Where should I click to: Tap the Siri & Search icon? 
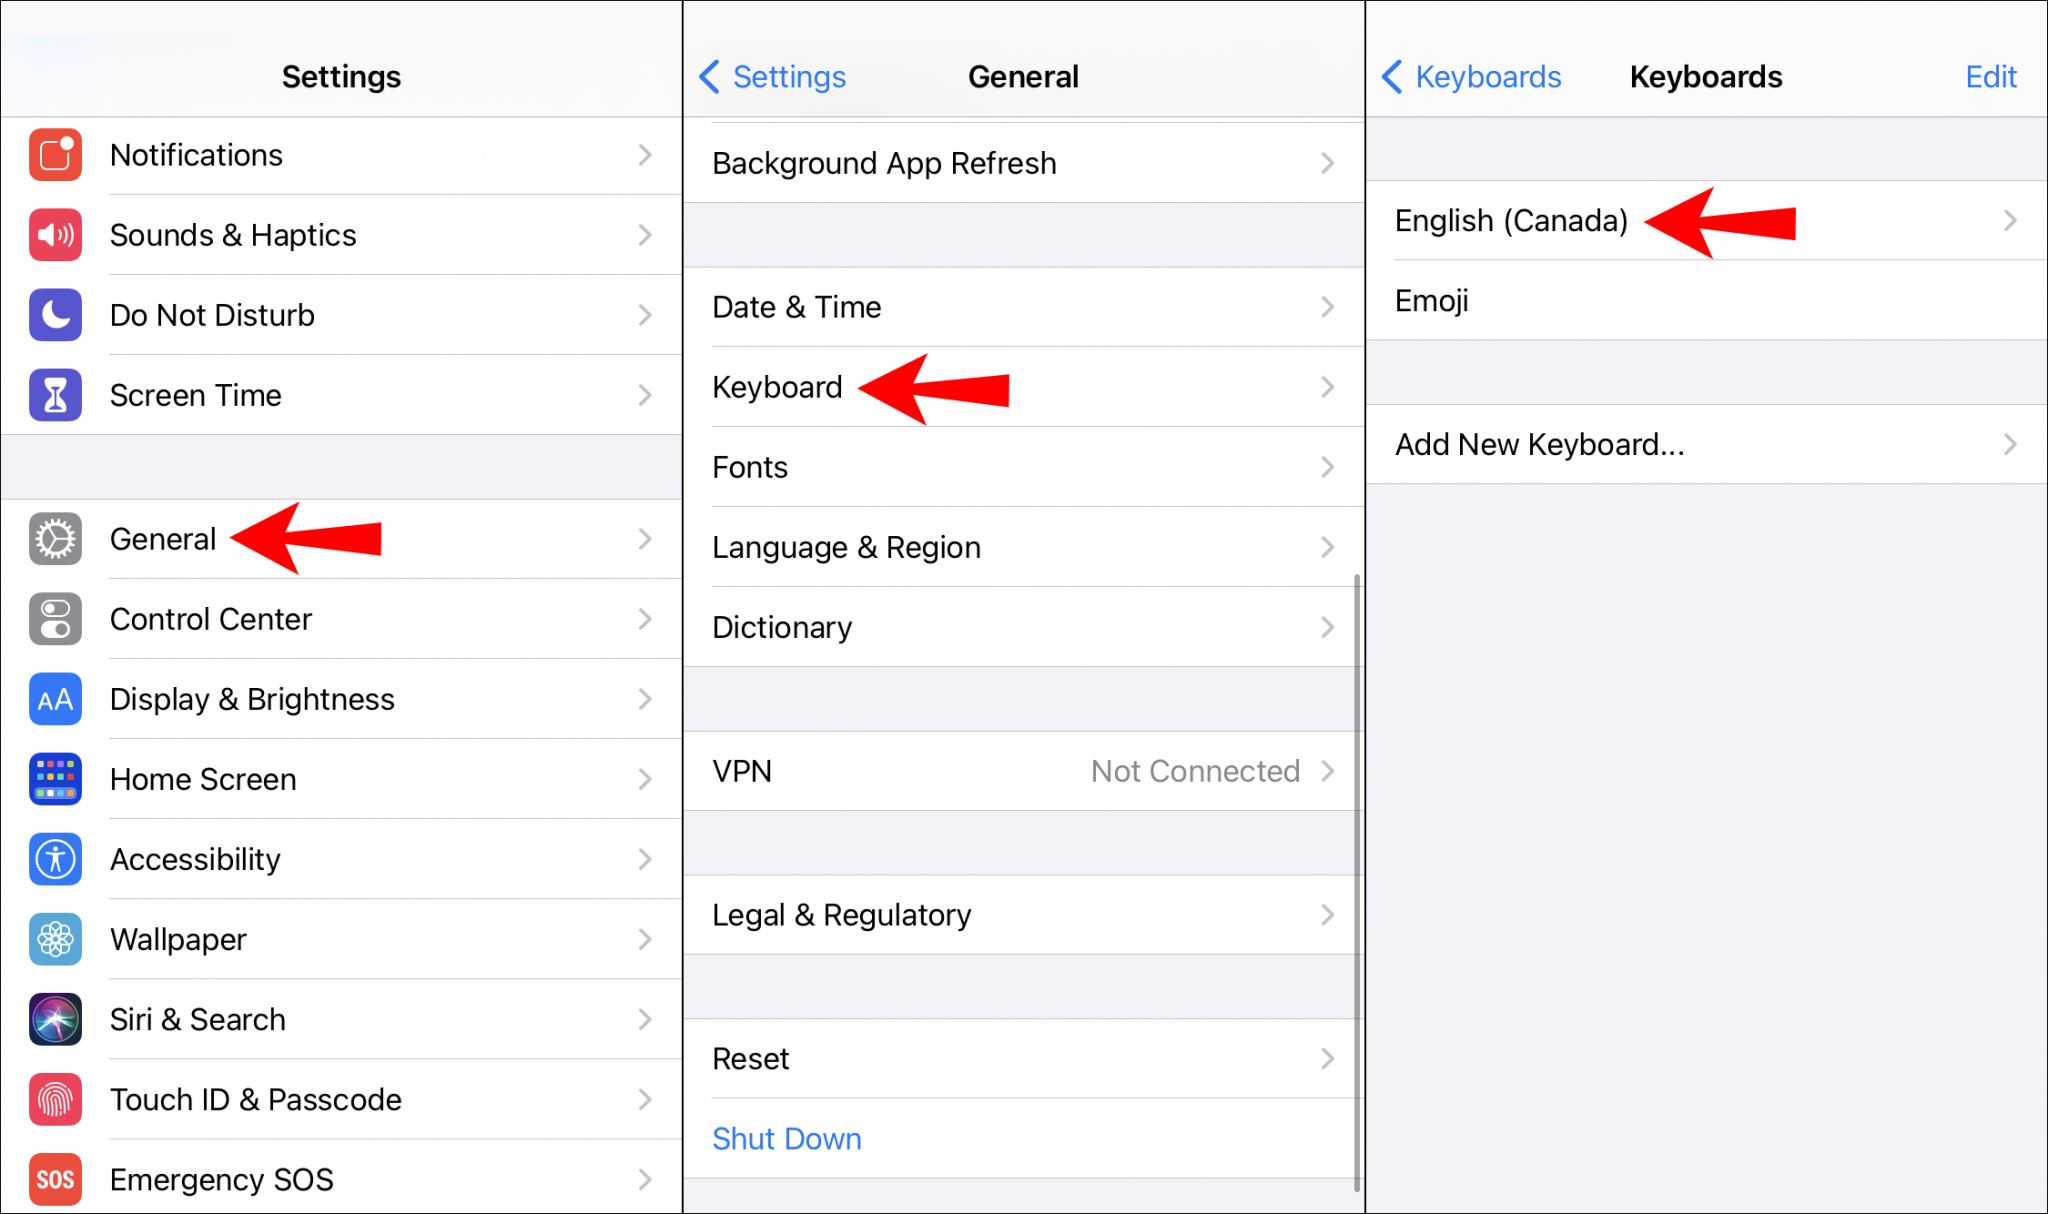(x=55, y=1019)
